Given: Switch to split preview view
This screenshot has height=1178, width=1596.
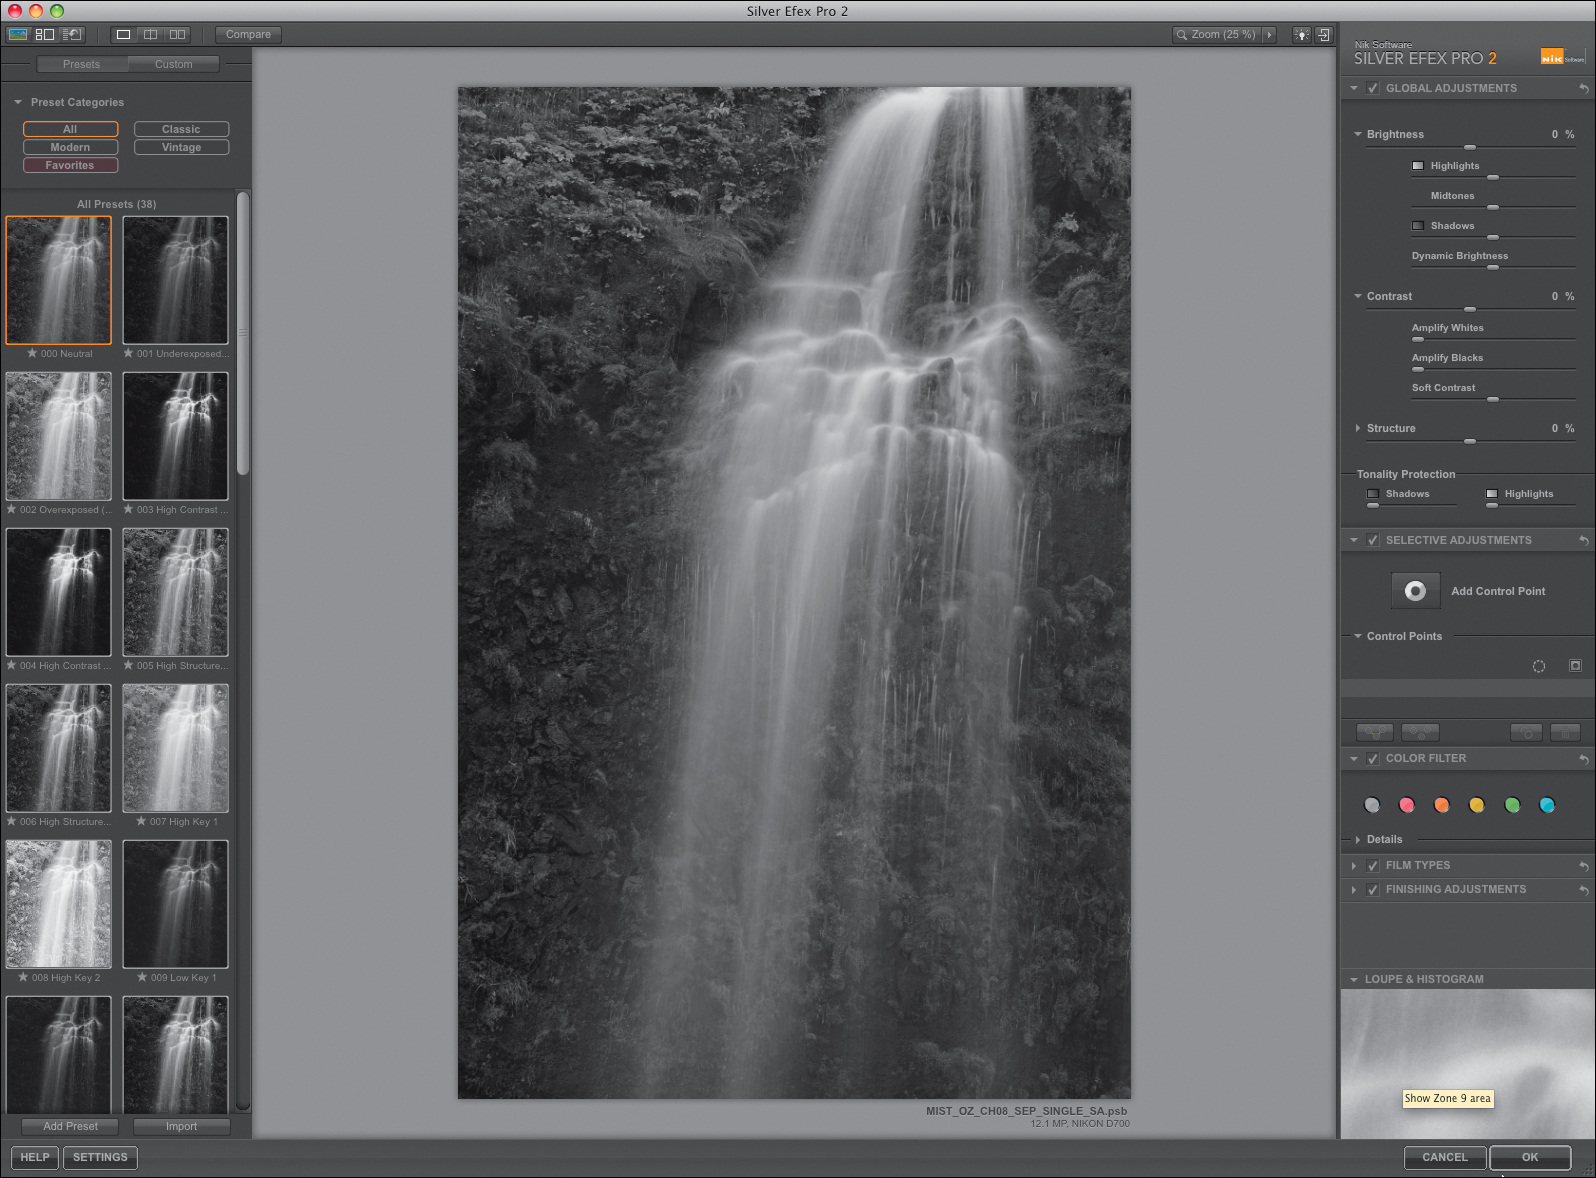Looking at the screenshot, I should 150,34.
